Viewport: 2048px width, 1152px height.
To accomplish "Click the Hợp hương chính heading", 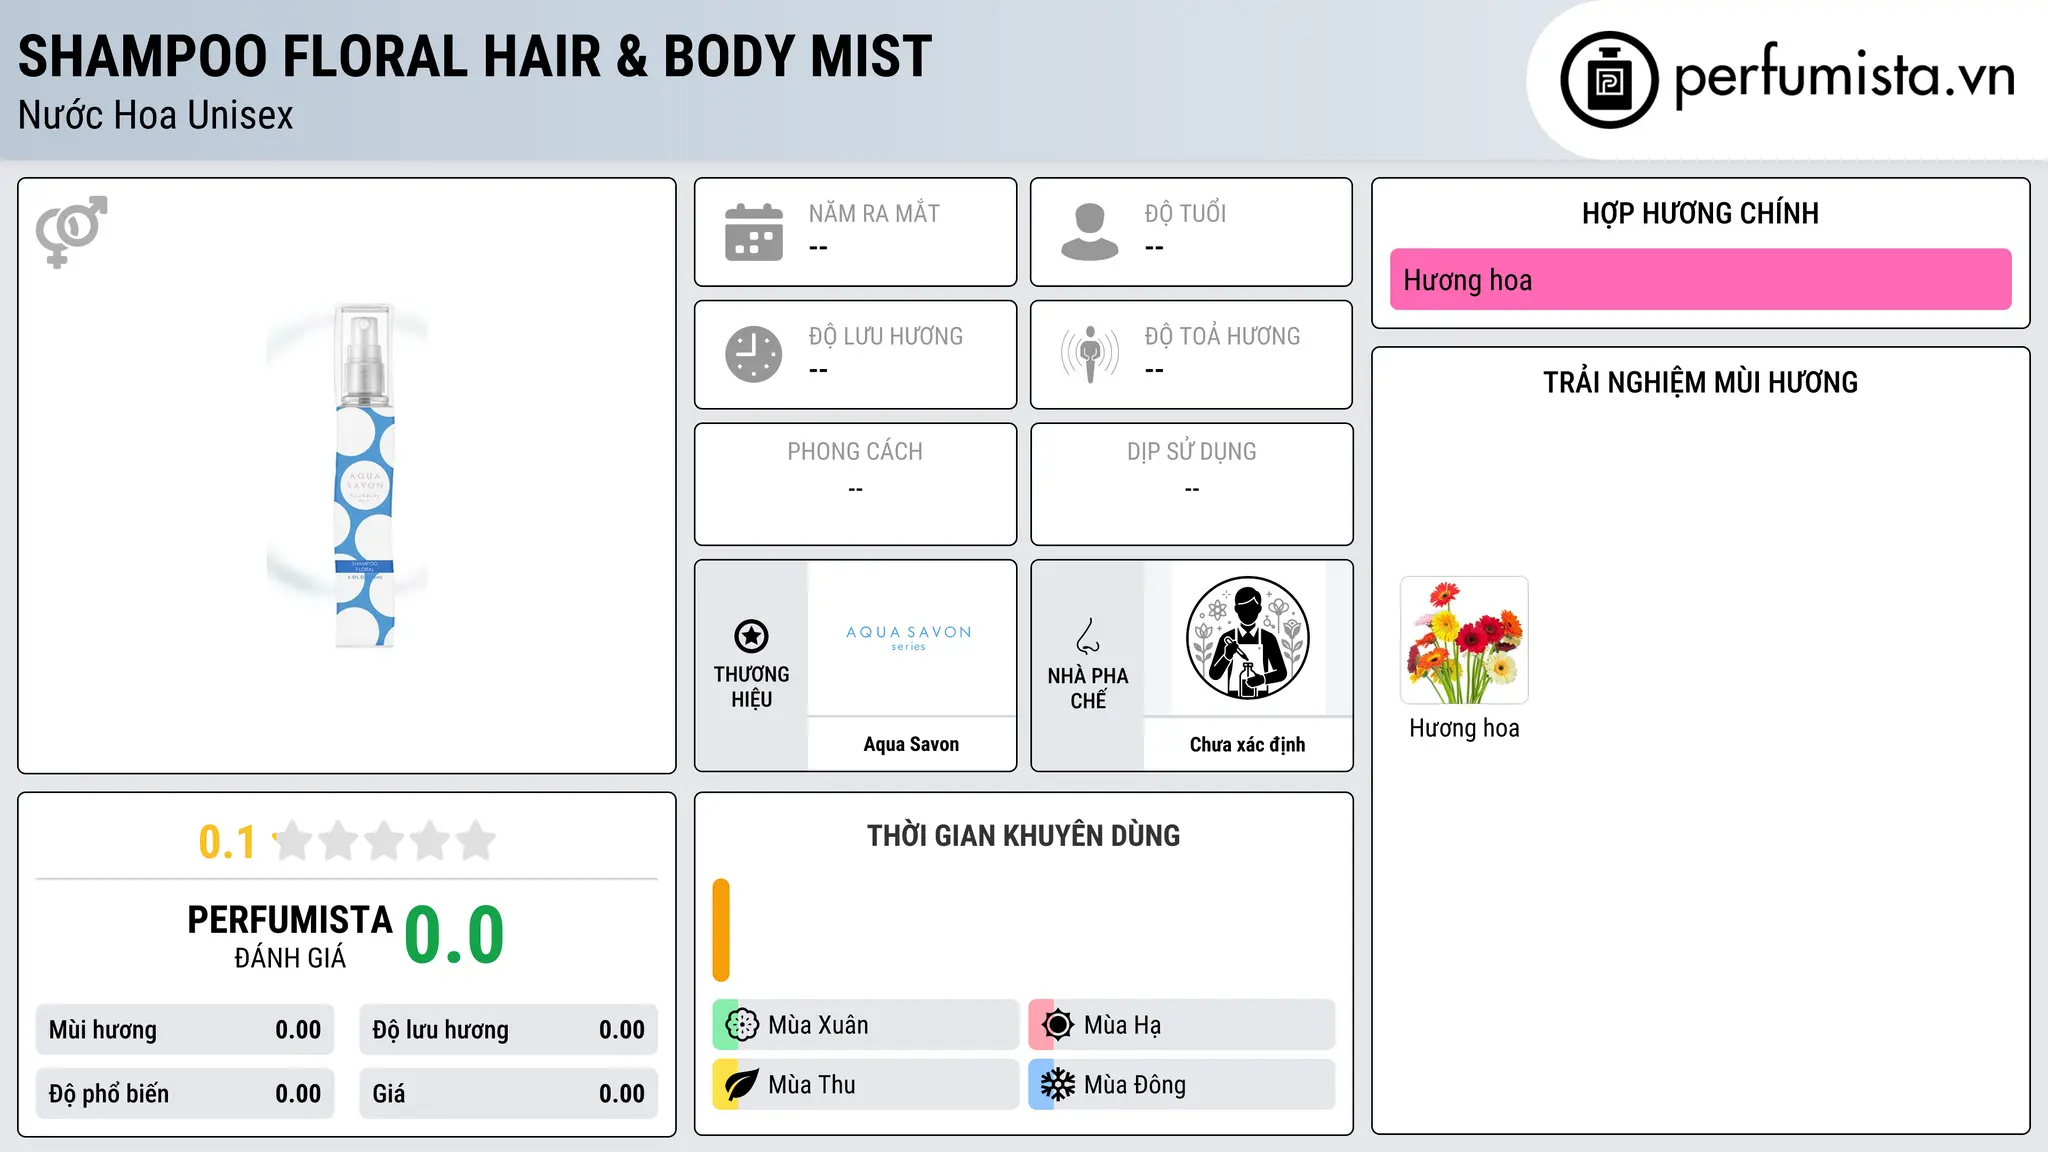I will point(1700,213).
